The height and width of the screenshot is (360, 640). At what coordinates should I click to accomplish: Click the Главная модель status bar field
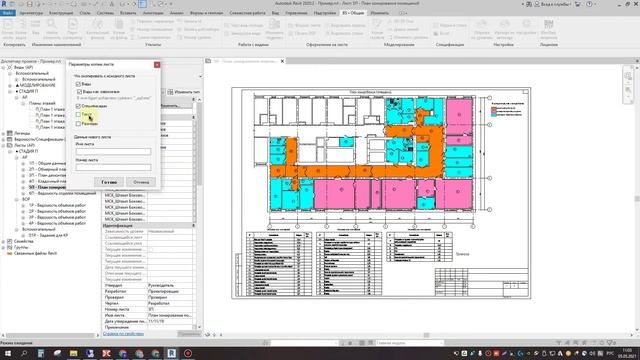click(409, 343)
